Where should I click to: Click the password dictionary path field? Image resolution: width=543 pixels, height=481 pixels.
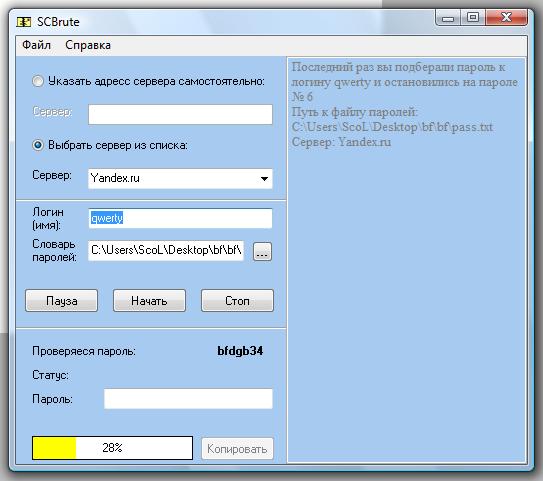click(x=166, y=250)
